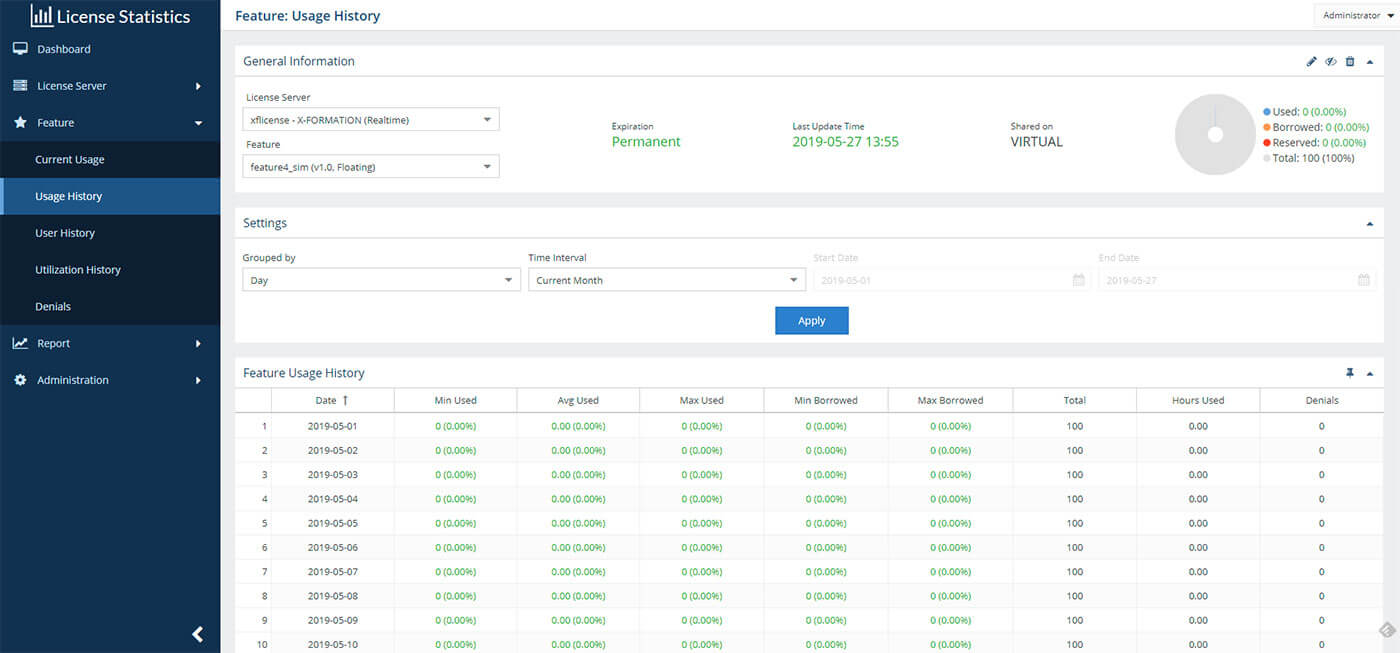Collapse the sidebar using left chevron
This screenshot has width=1400, height=653.
tap(198, 634)
